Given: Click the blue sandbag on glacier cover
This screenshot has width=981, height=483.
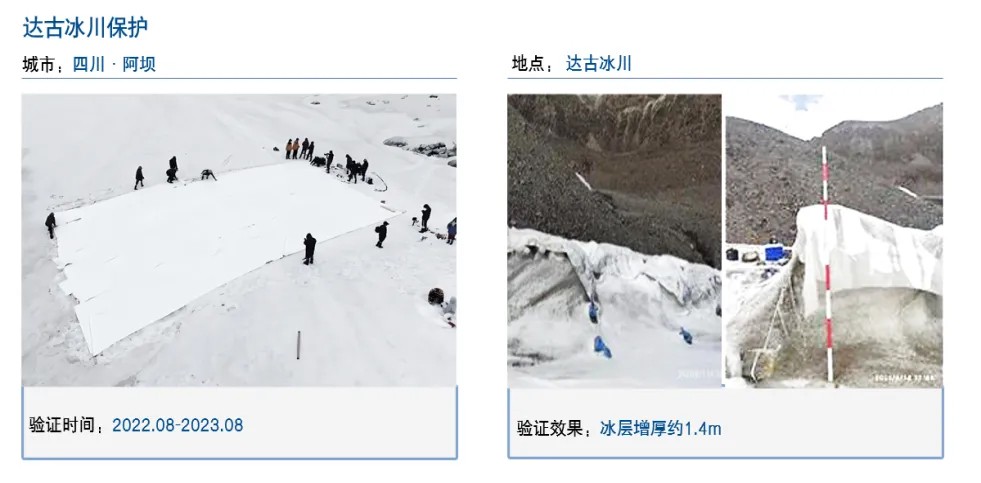Looking at the screenshot, I should [602, 347].
